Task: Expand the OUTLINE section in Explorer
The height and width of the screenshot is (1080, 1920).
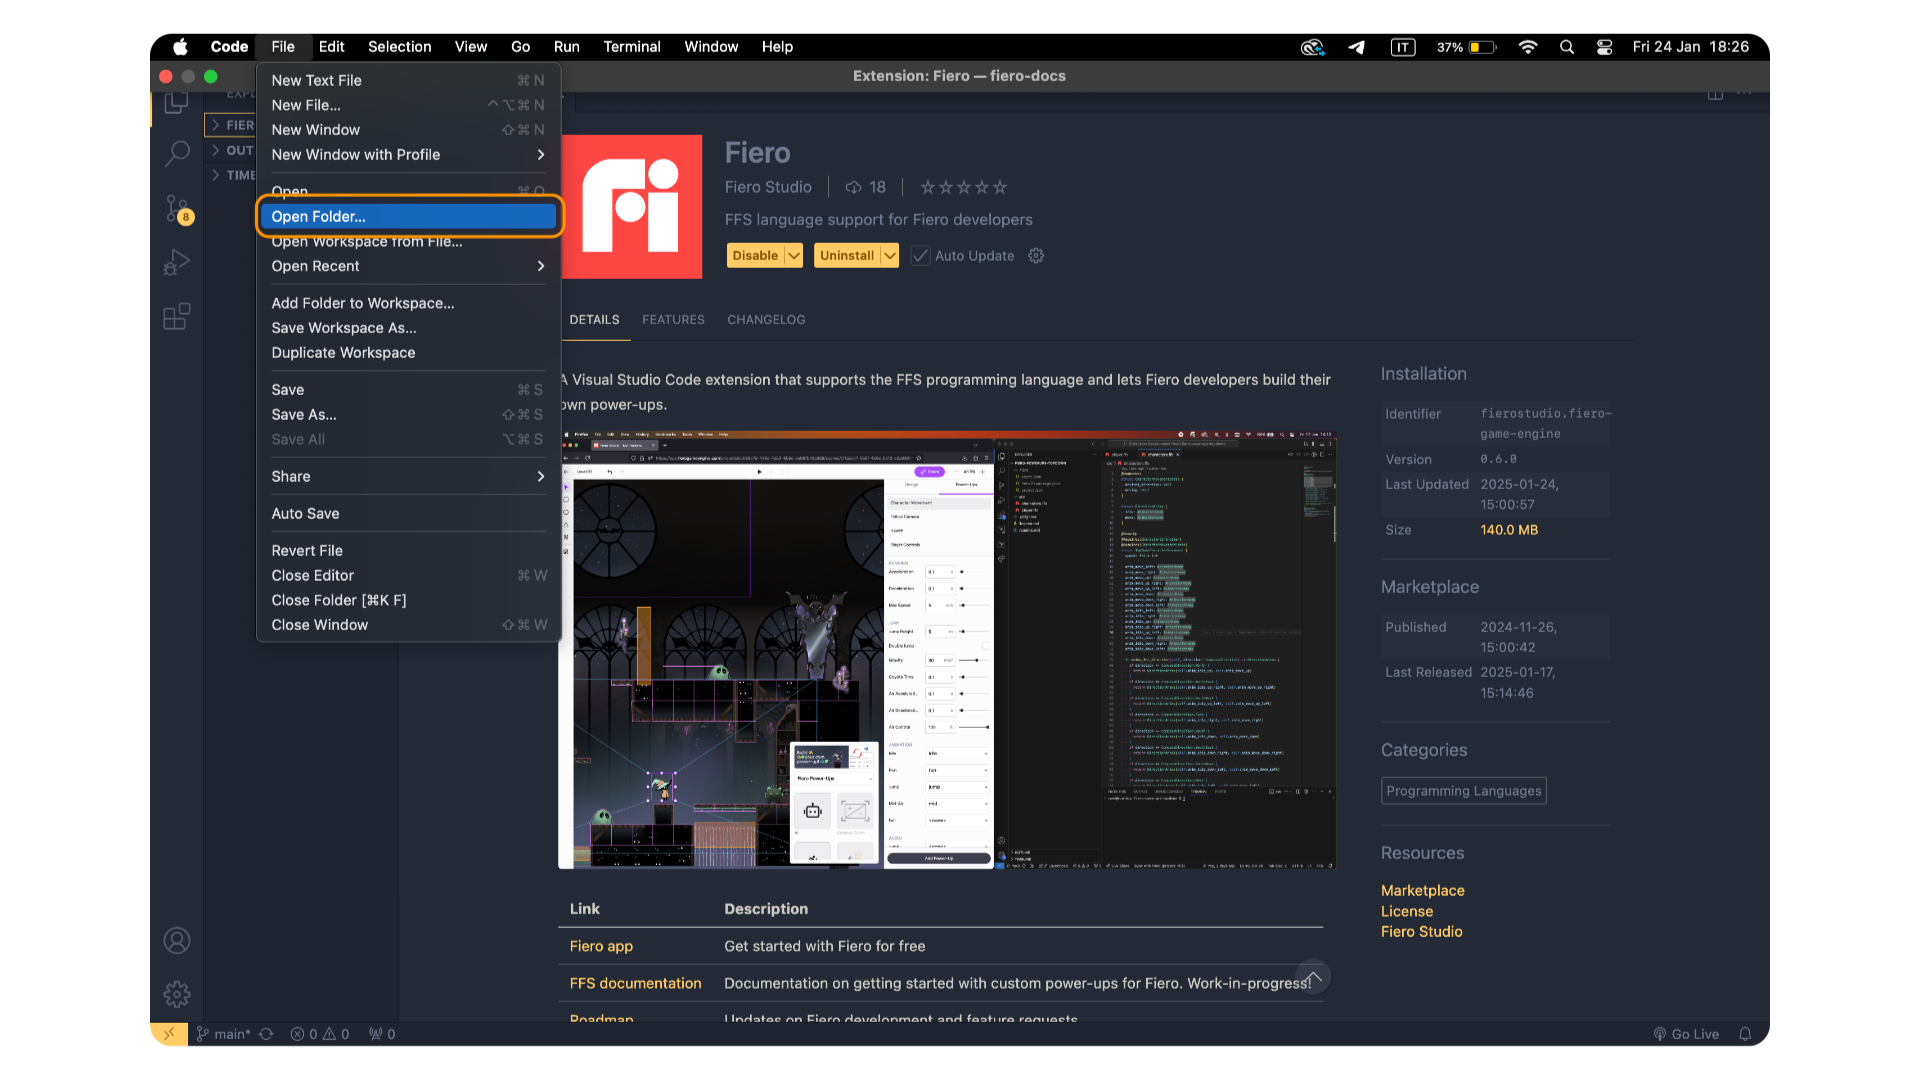Action: click(x=230, y=150)
